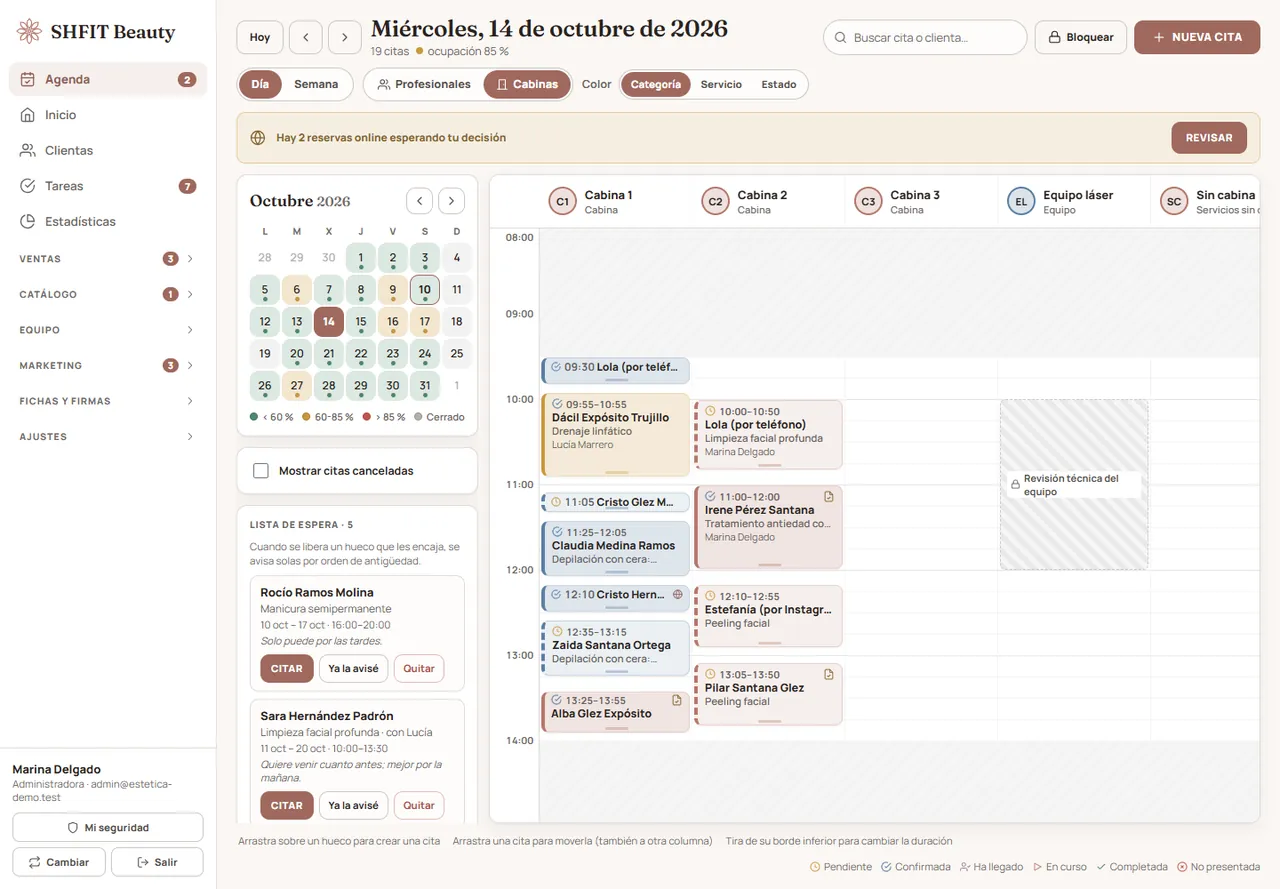This screenshot has height=889, width=1280.
Task: Expand the Marketing sidebar section
Action: 108,365
